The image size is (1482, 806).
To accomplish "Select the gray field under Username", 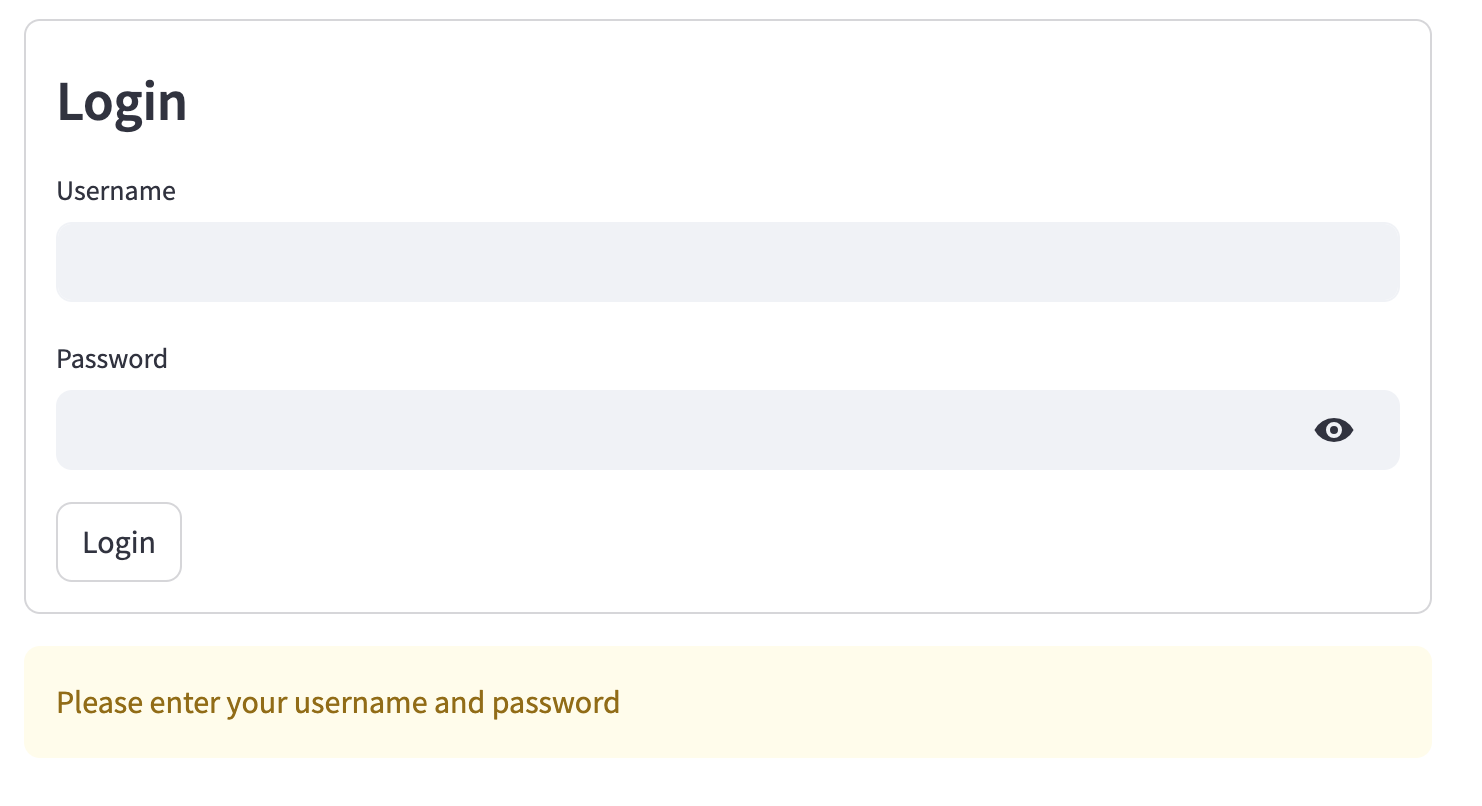I will (x=728, y=262).
